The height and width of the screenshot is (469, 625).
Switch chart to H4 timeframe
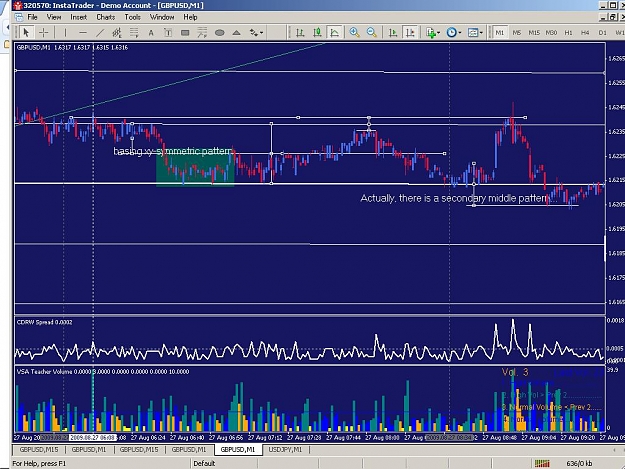[x=585, y=33]
